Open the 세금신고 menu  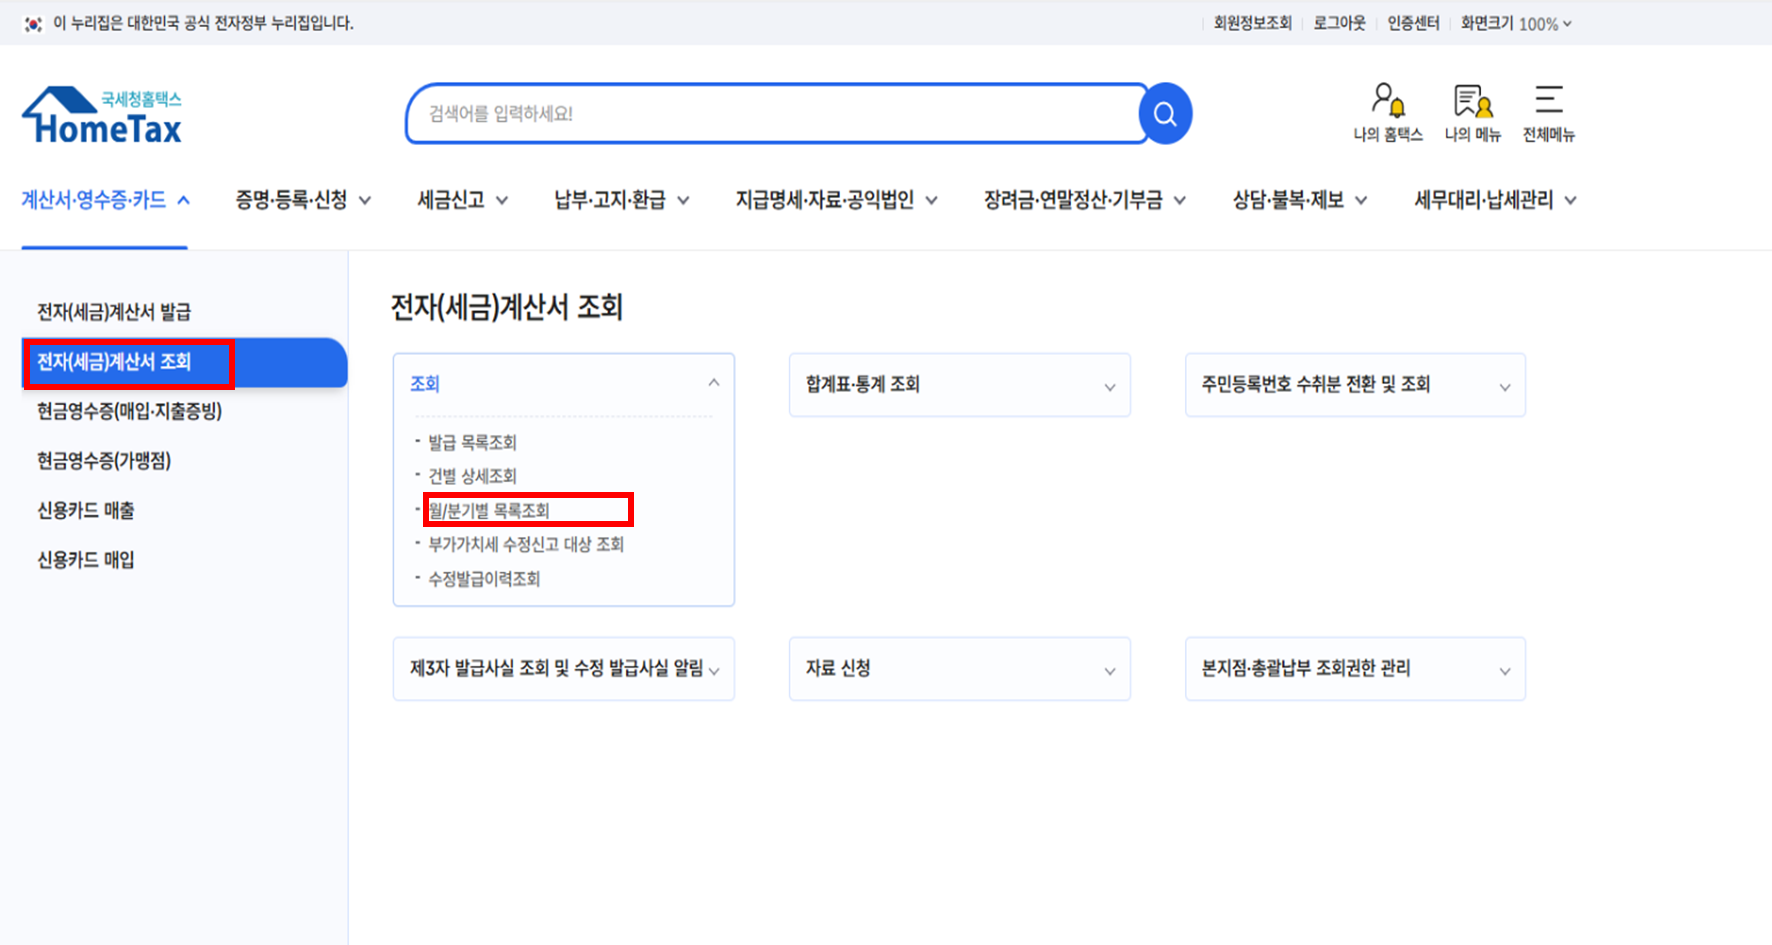tap(462, 200)
